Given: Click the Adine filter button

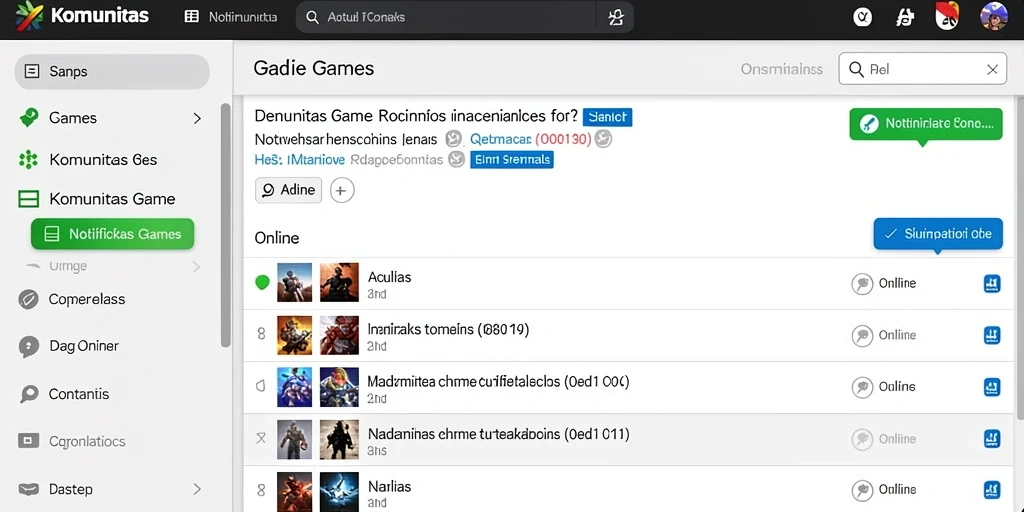Looking at the screenshot, I should (x=289, y=190).
